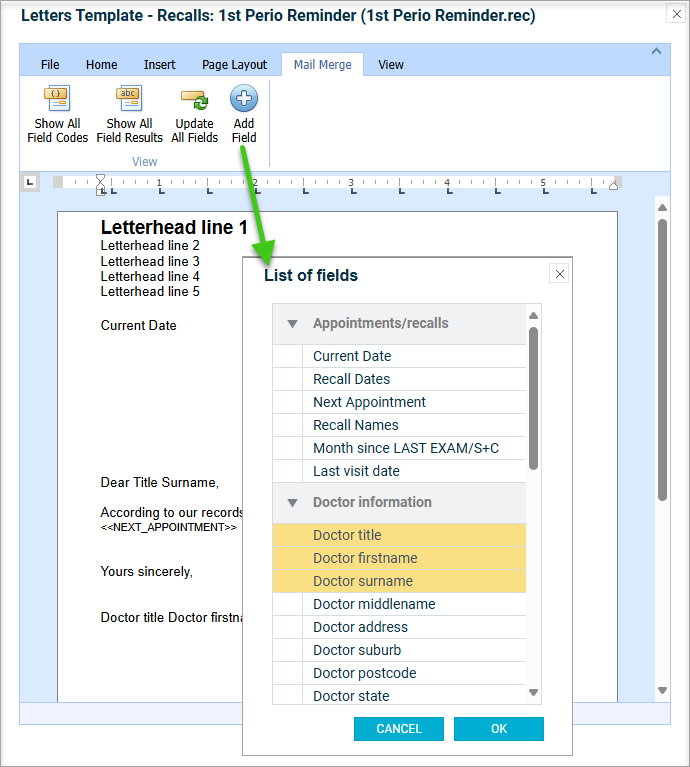Viewport: 690px width, 767px height.
Task: Click the Letterhead line 2 text
Action: pos(150,246)
